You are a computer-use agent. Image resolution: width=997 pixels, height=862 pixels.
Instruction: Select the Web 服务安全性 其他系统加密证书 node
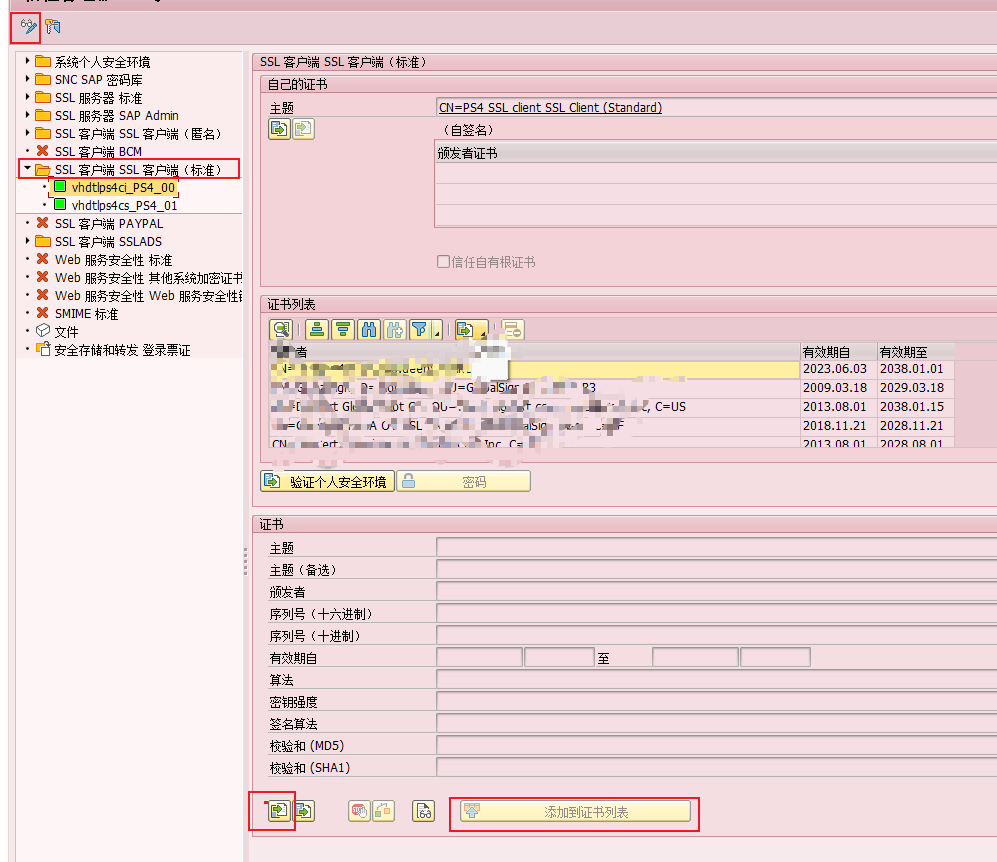[148, 278]
